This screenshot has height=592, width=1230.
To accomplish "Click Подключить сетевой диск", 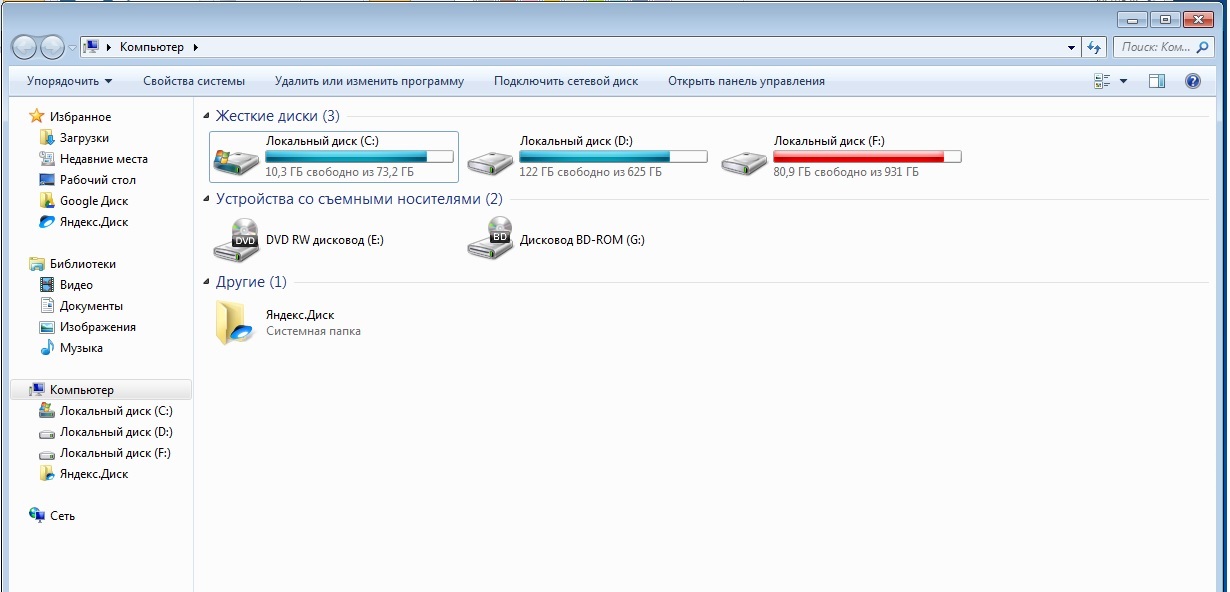I will [x=565, y=81].
